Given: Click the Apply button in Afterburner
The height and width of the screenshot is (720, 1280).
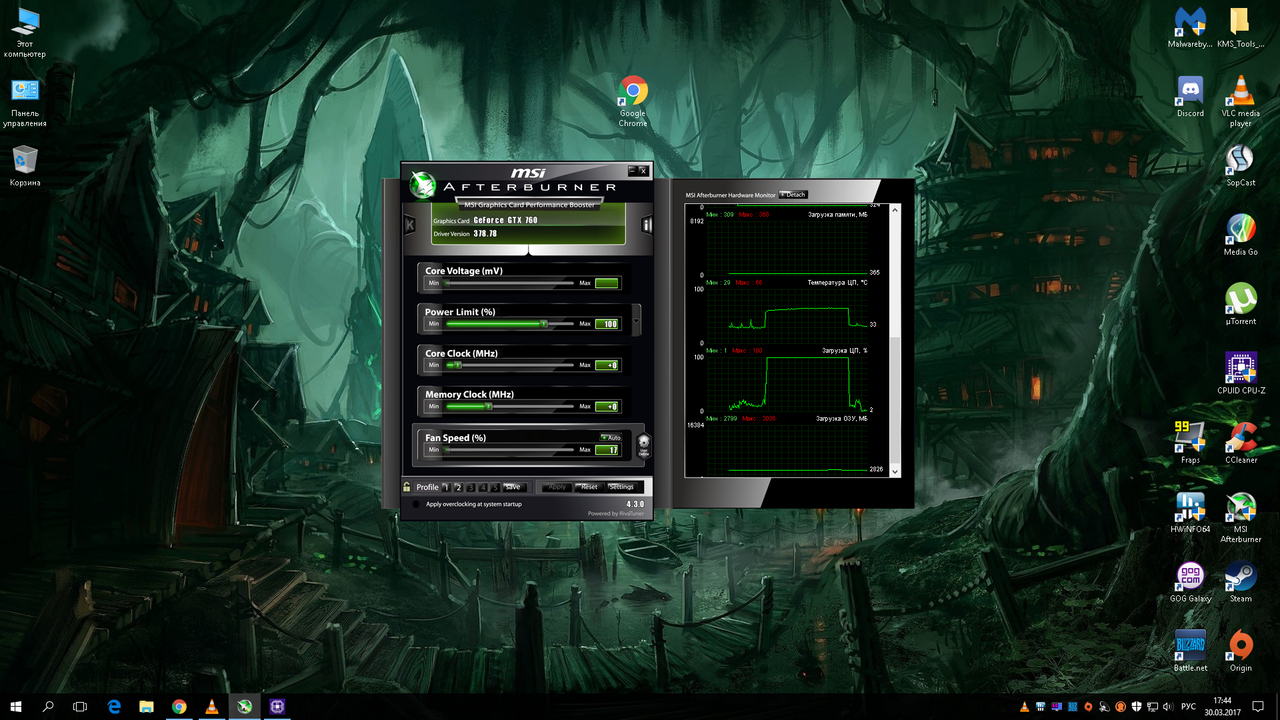Looking at the screenshot, I should click(558, 487).
